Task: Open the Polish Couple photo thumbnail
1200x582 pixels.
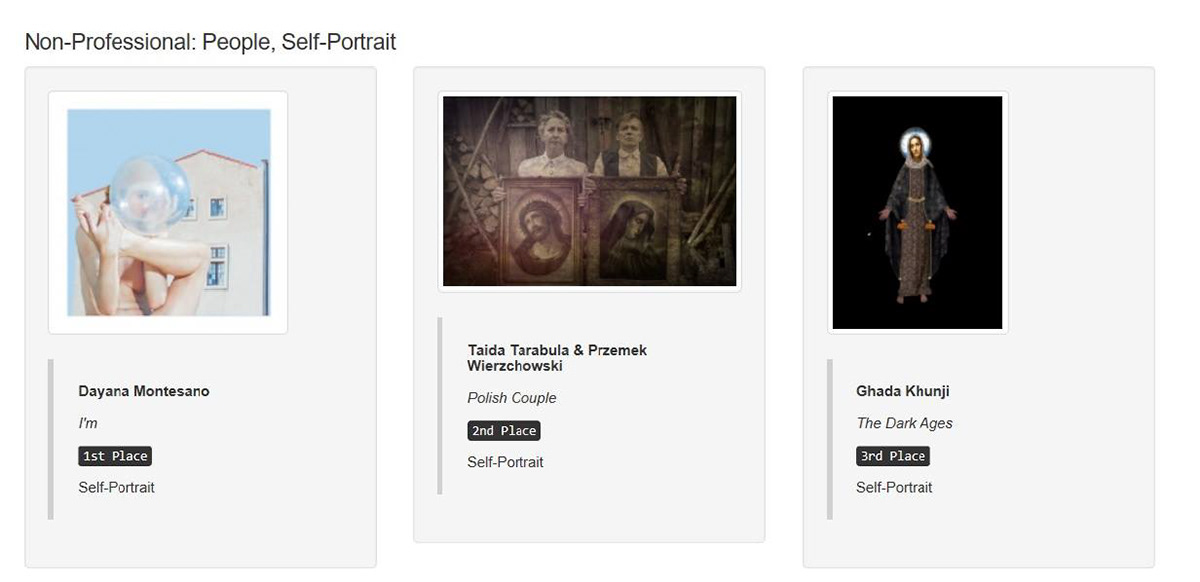Action: click(589, 191)
